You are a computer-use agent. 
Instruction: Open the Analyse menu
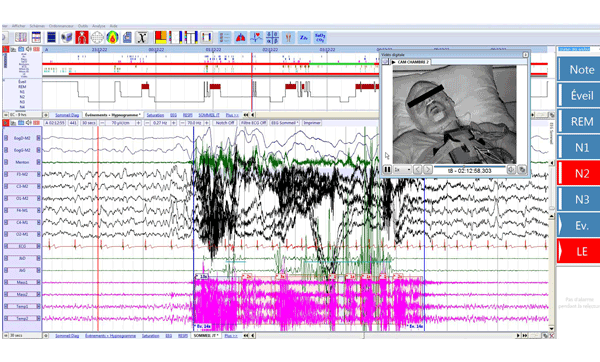(98, 26)
